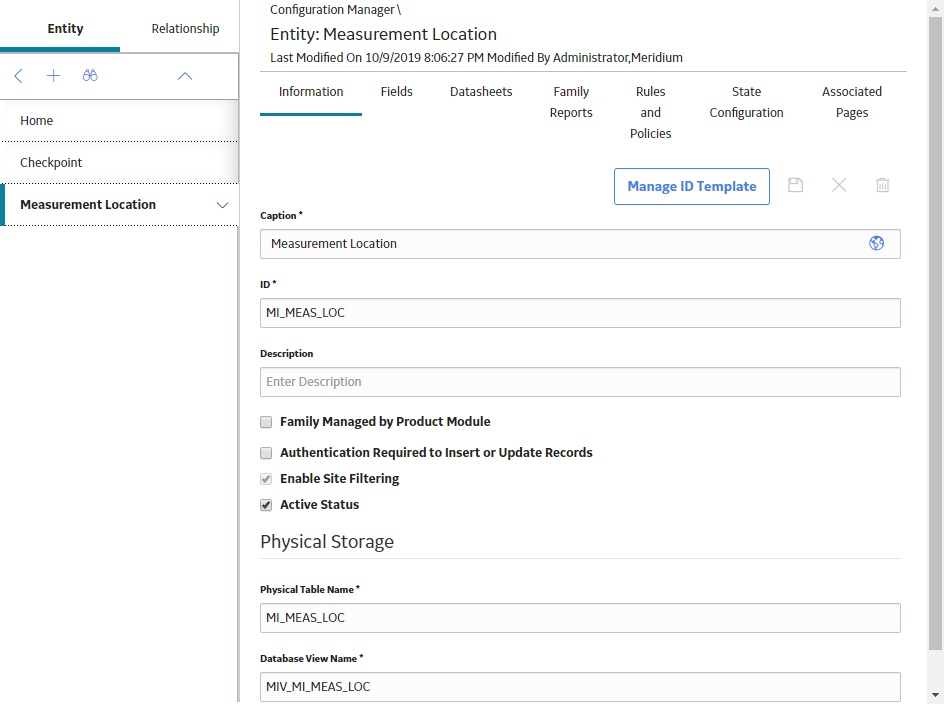Click the back arrow icon in left panel
This screenshot has width=944, height=704.
pyautogui.click(x=19, y=76)
